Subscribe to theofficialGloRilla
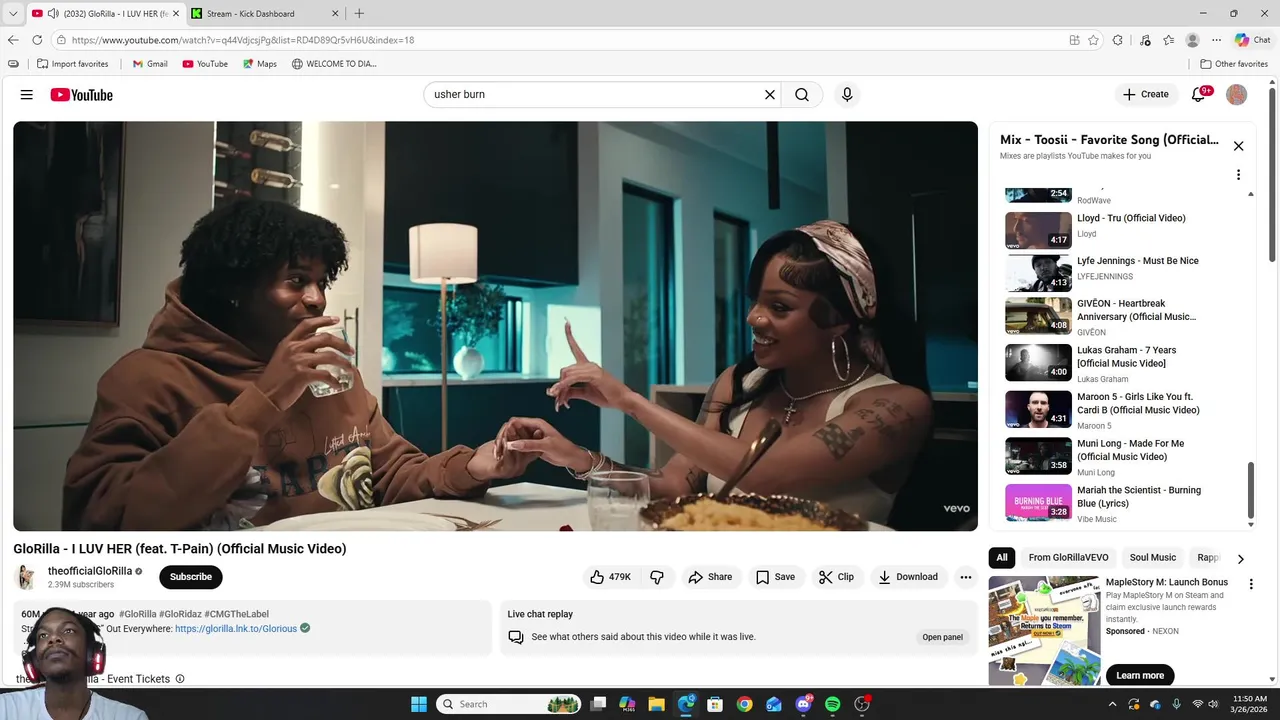Image resolution: width=1280 pixels, height=720 pixels. coord(191,577)
